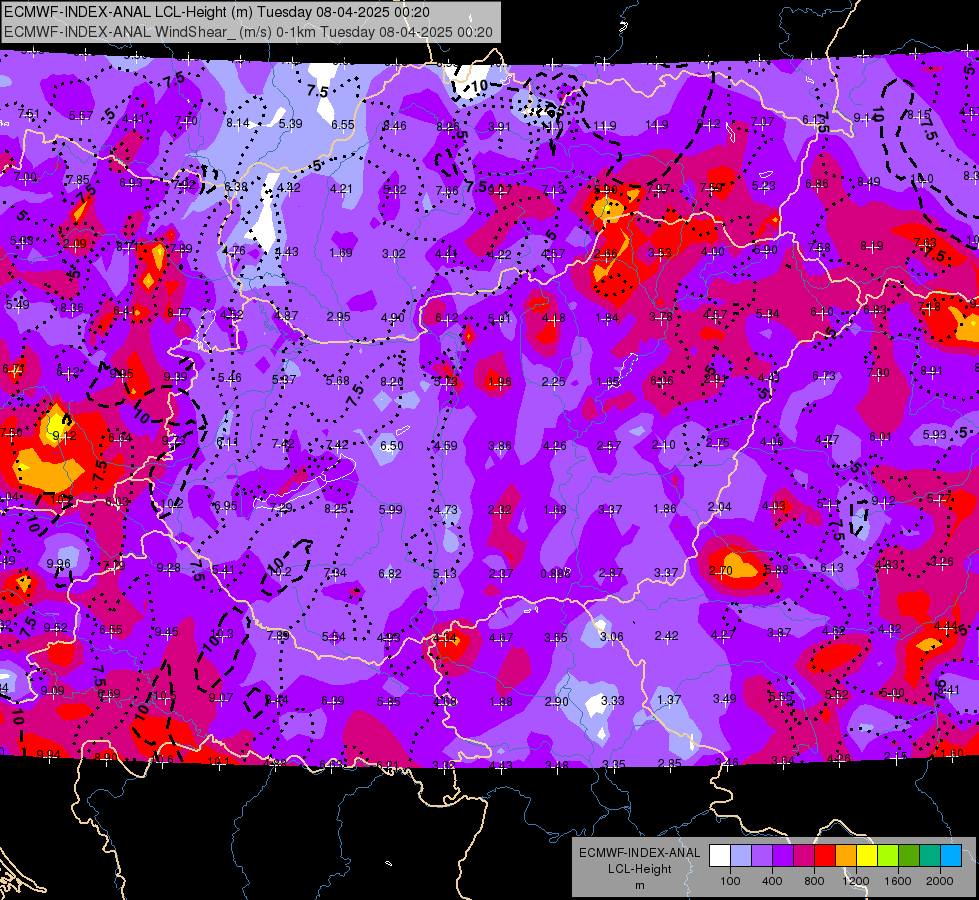The image size is (979, 900).
Task: Click the grid value '7.51'
Action: pyautogui.click(x=29, y=114)
